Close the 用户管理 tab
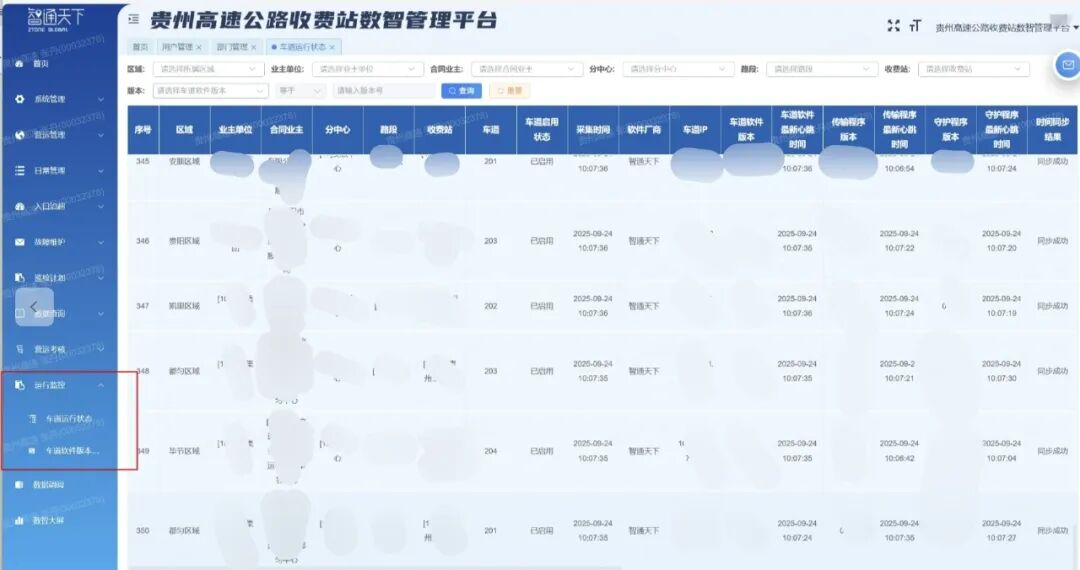Viewport: 1080px width, 570px height. pyautogui.click(x=199, y=47)
